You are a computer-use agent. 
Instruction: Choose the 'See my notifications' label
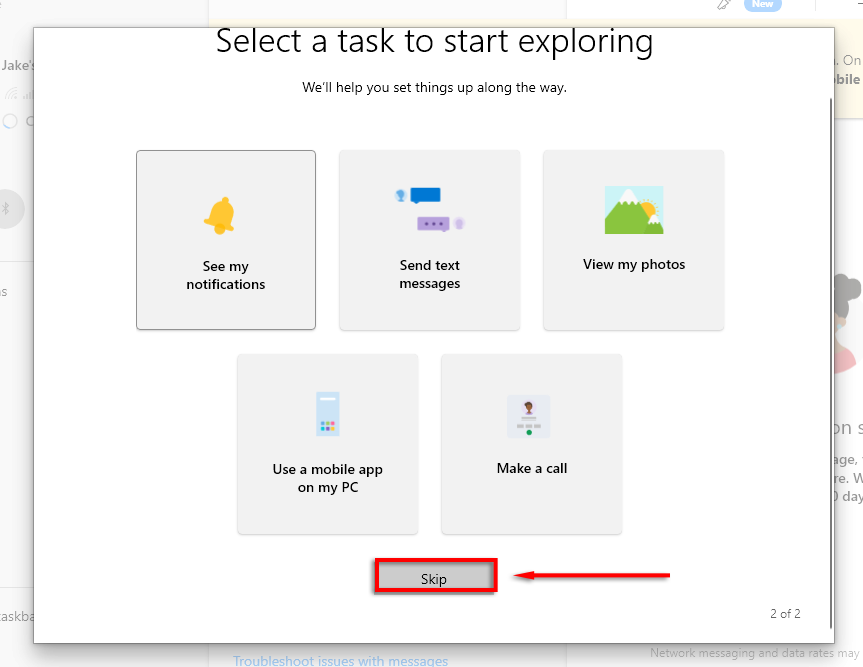point(226,276)
